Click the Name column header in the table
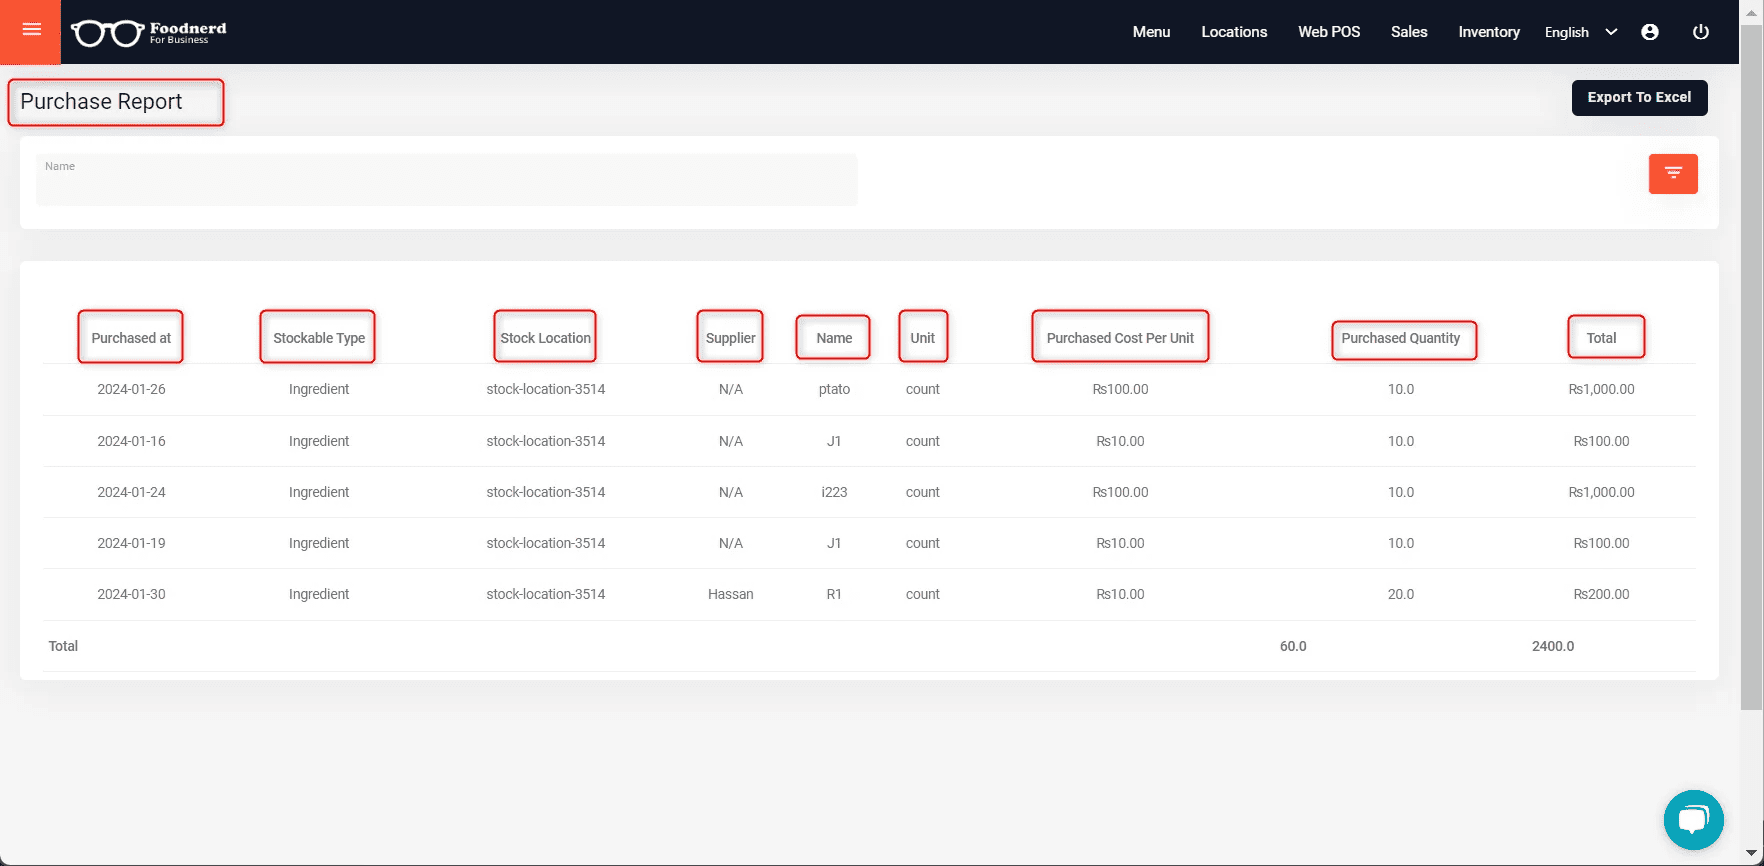The height and width of the screenshot is (866, 1764). [834, 338]
